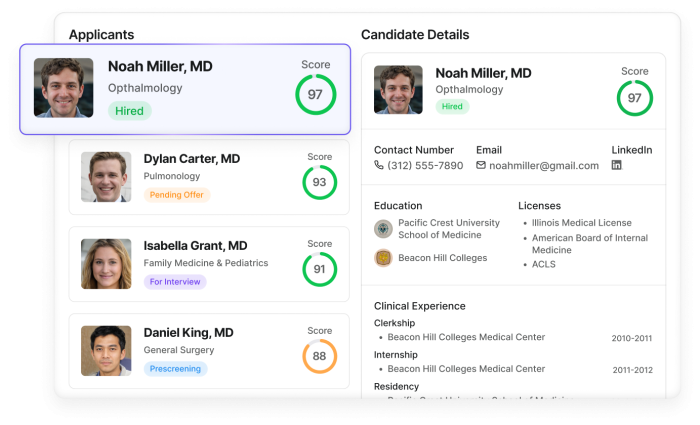Select Noah Miller applicant card
This screenshot has width=700, height=425.
point(185,90)
